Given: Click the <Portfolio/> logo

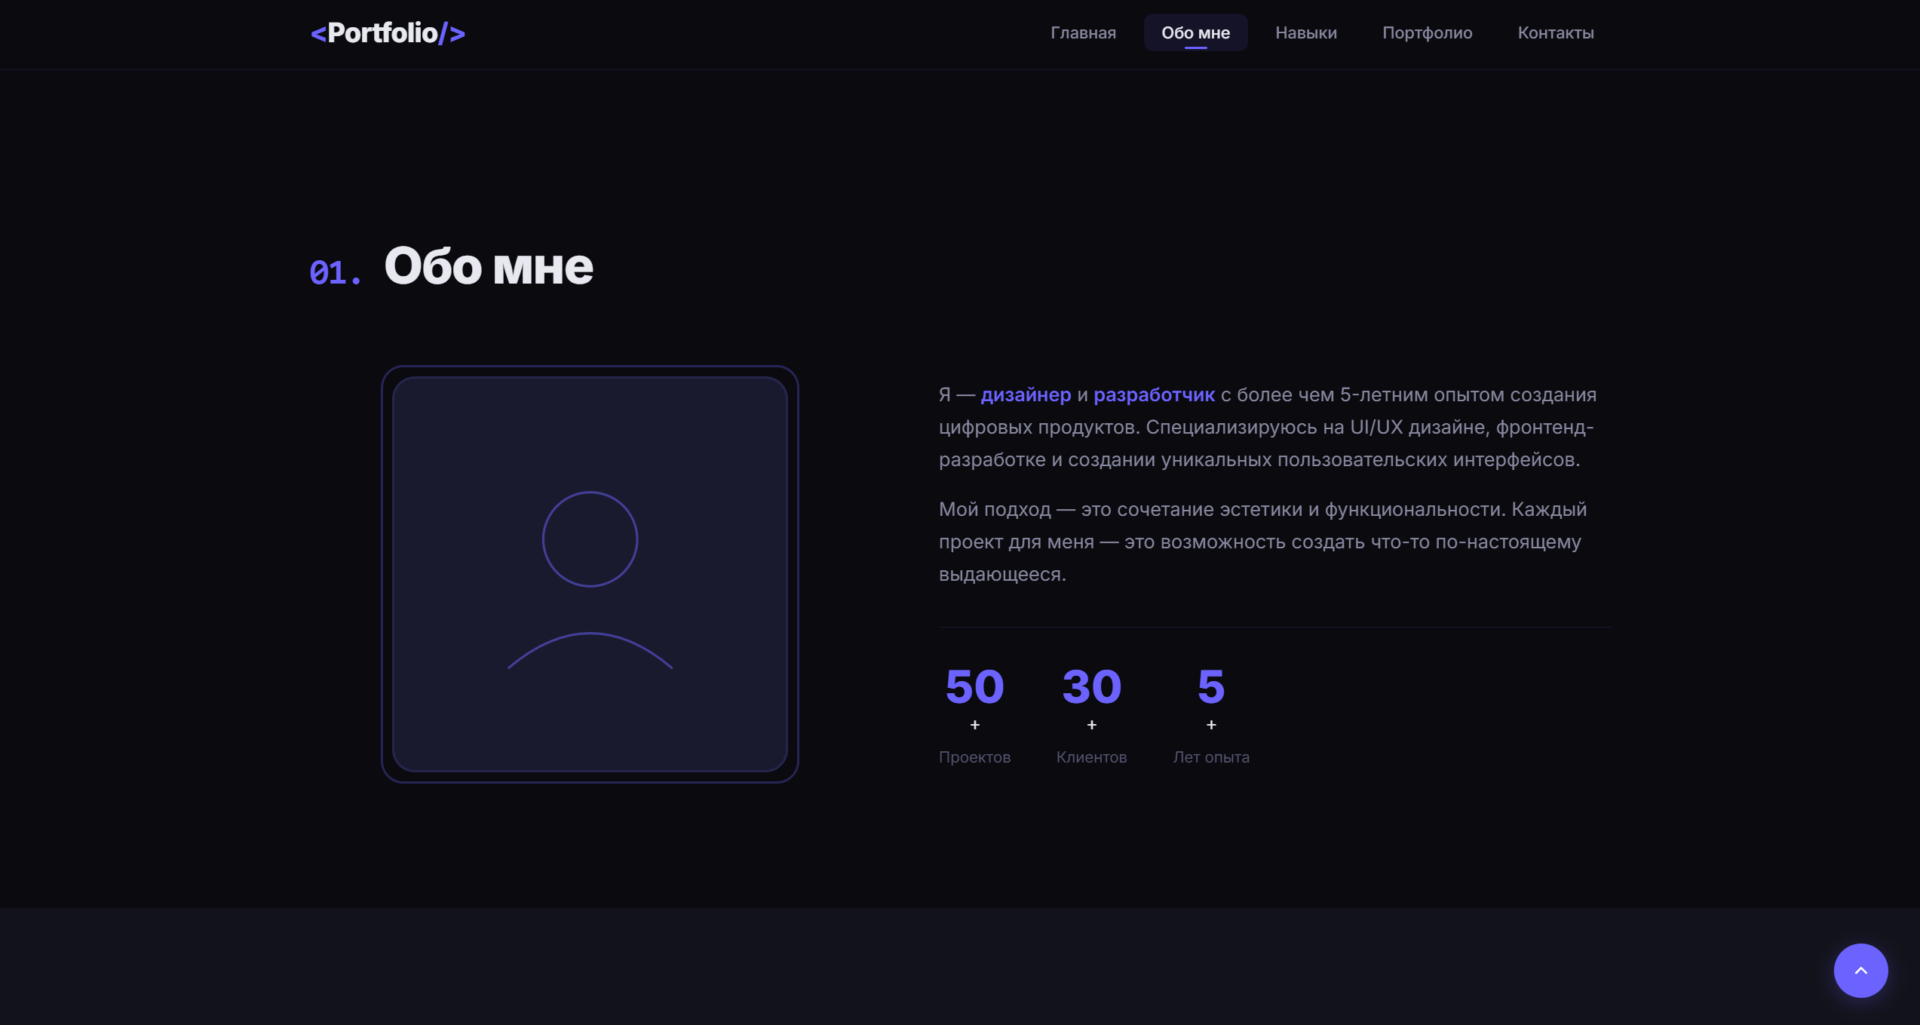Looking at the screenshot, I should click(388, 33).
